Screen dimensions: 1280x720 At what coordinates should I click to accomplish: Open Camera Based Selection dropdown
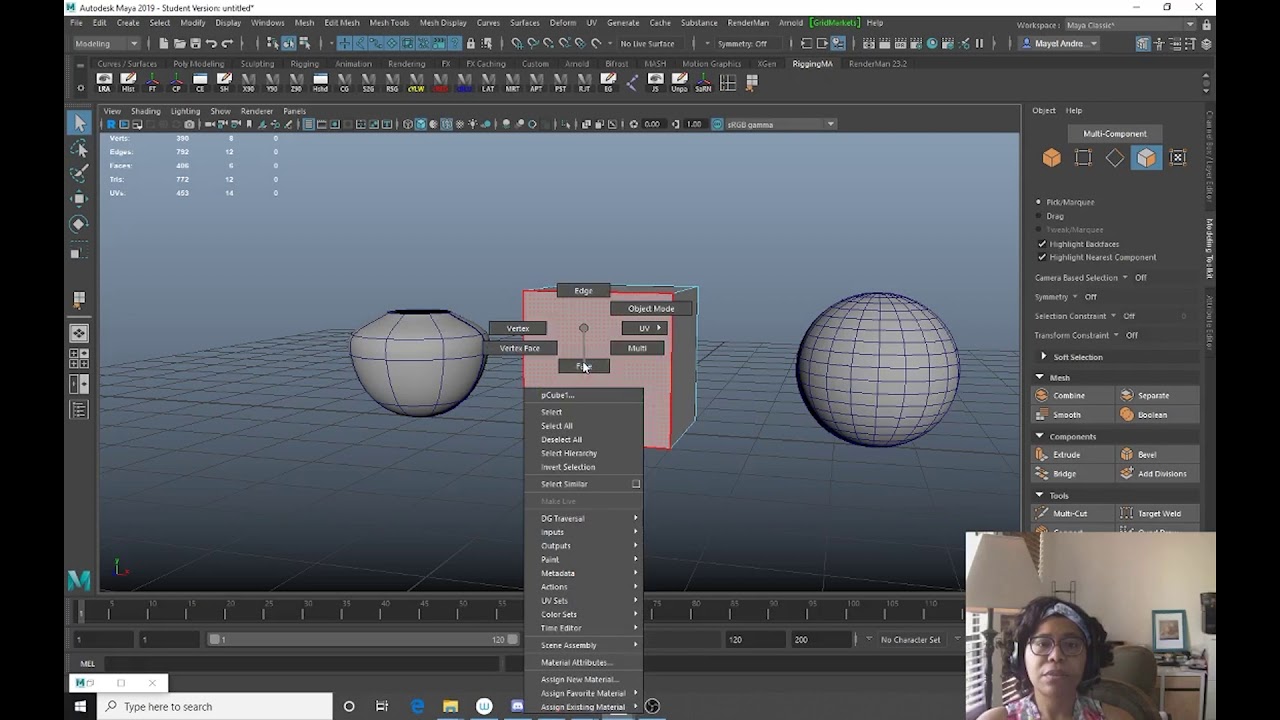1125,278
